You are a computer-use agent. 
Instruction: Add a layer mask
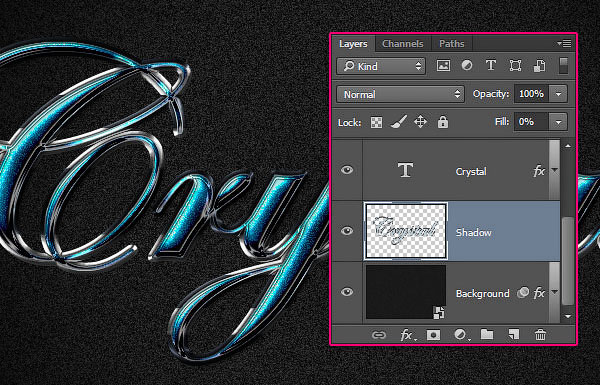(x=434, y=335)
